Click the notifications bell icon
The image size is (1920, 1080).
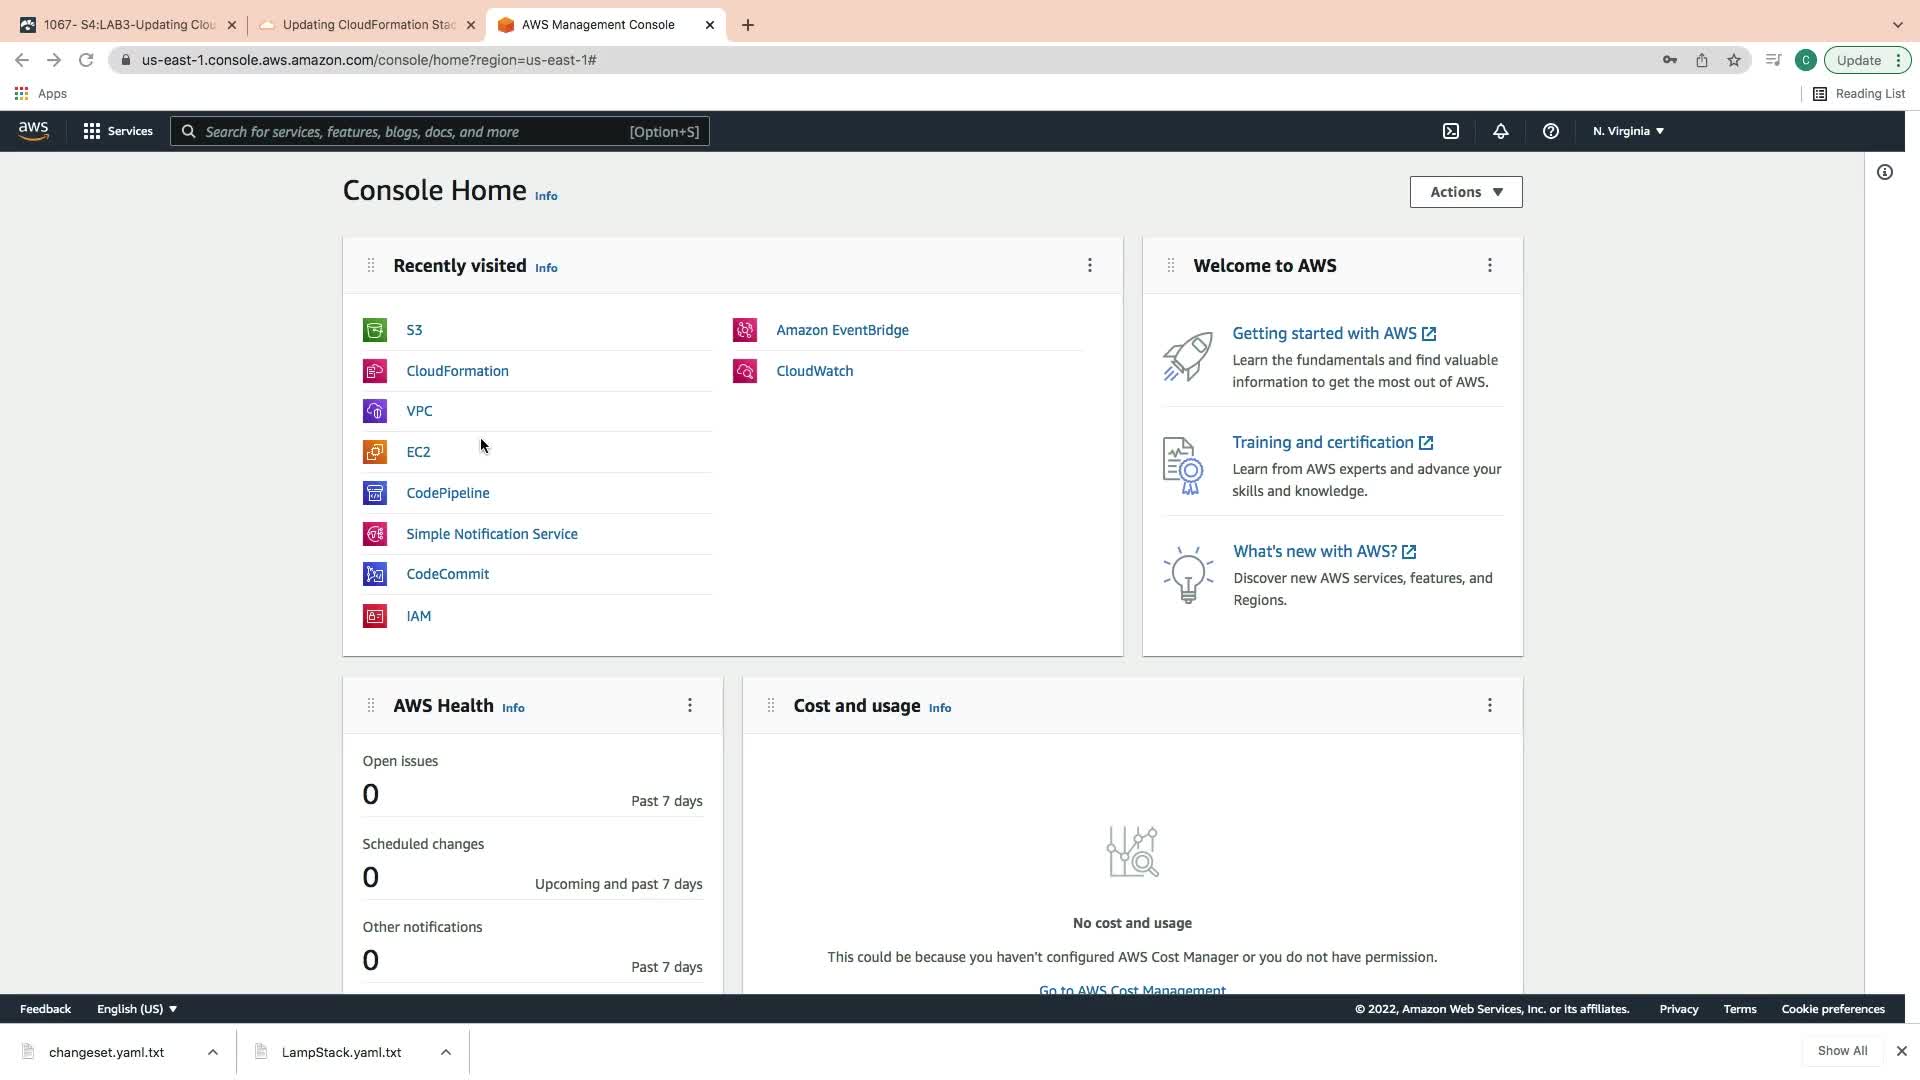pyautogui.click(x=1500, y=131)
